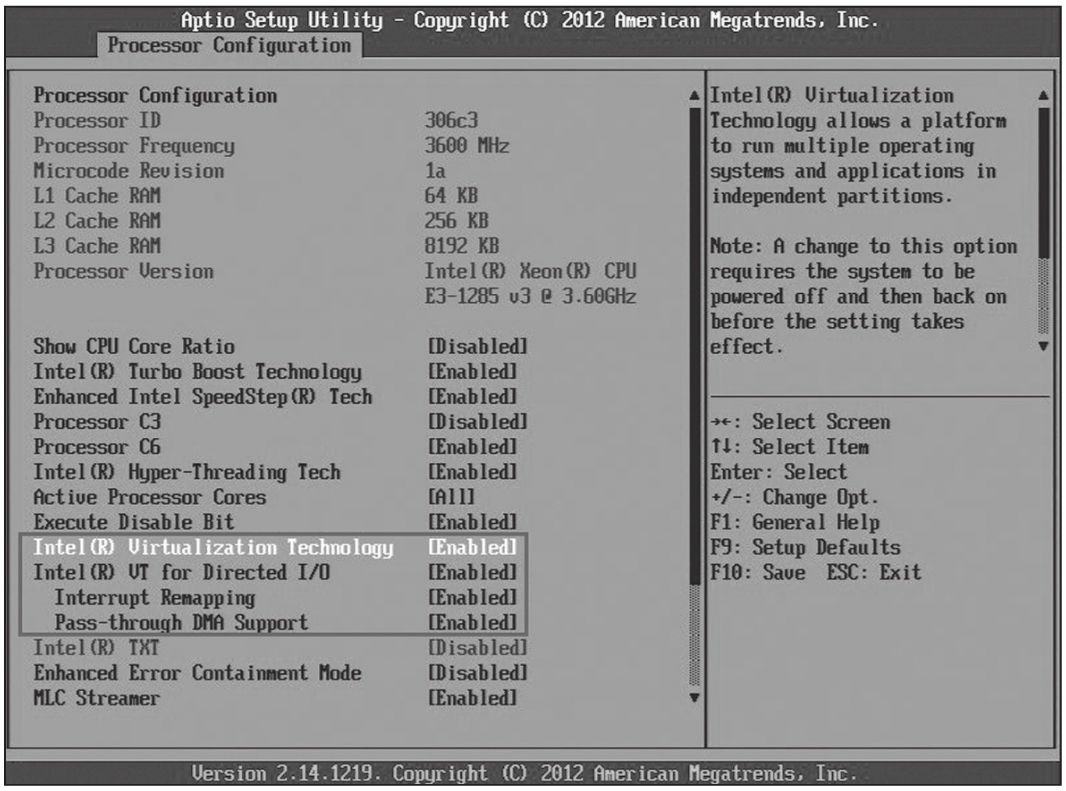
Task: Click help panel scroll up arrow
Action: [x=1044, y=97]
